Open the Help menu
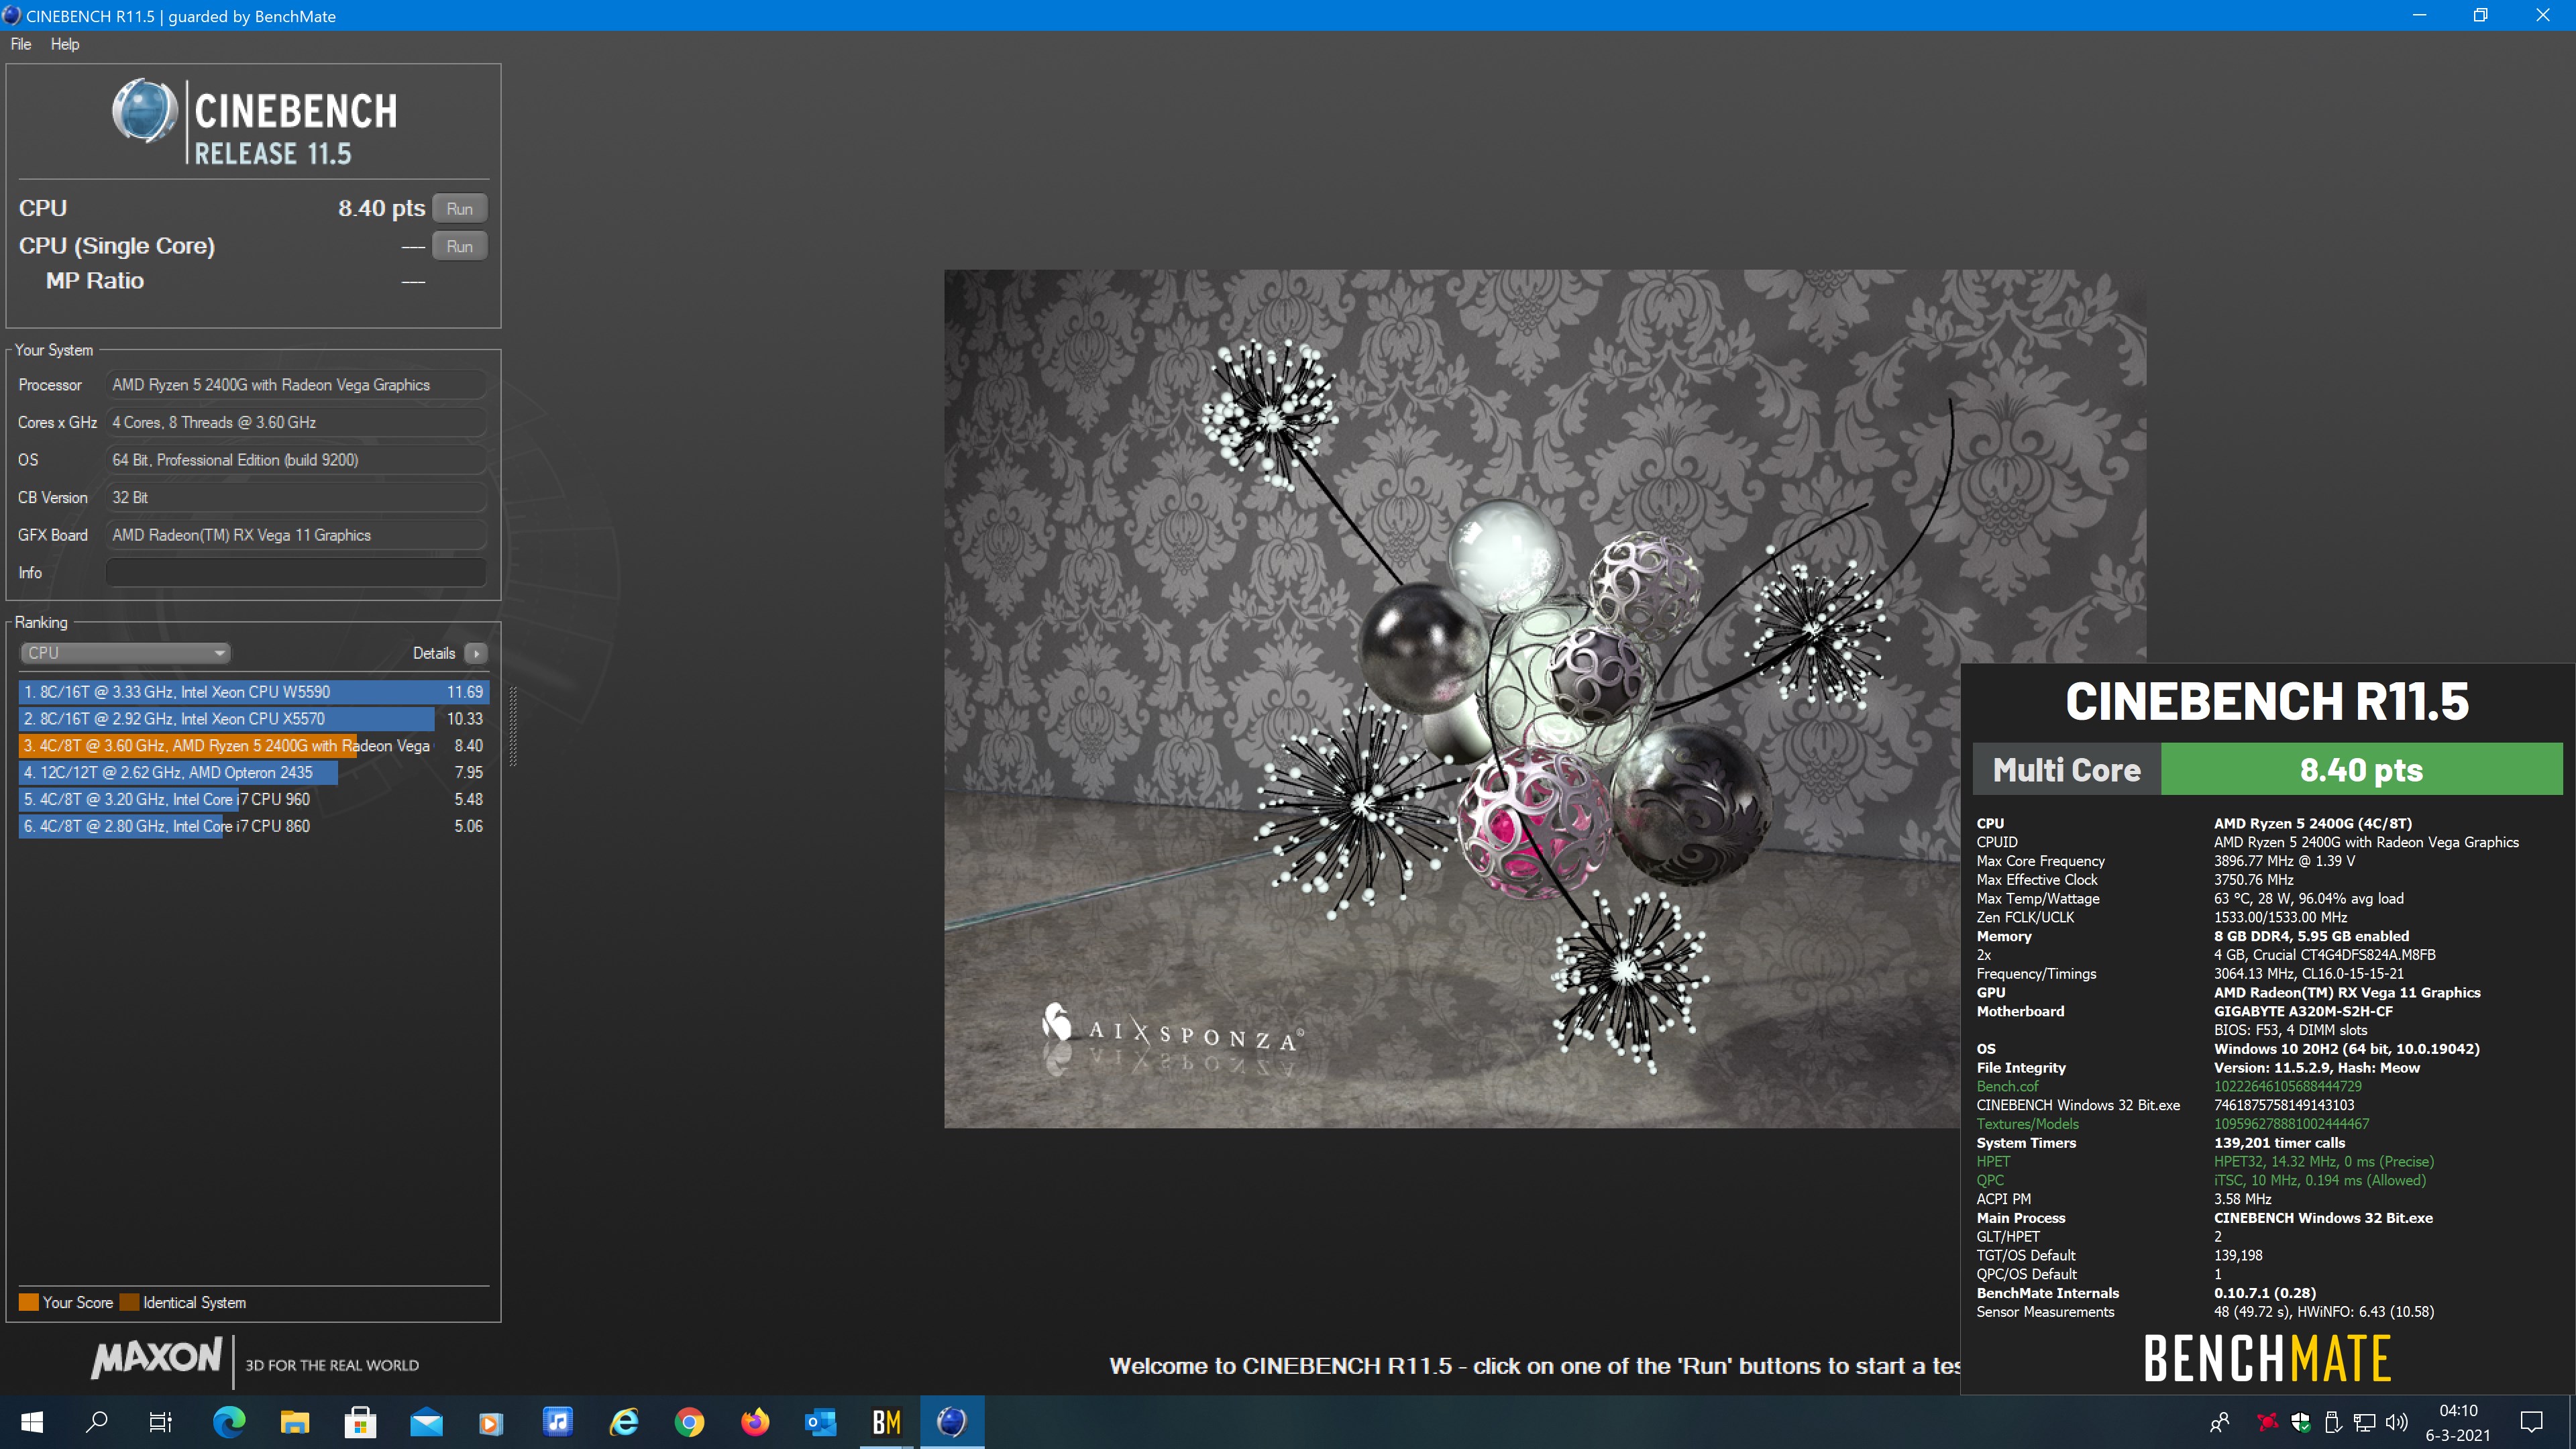 [x=65, y=44]
